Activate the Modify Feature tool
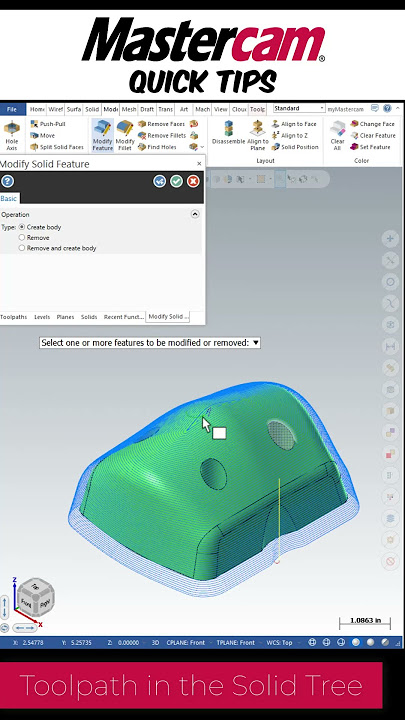The height and width of the screenshot is (720, 405). (x=102, y=135)
